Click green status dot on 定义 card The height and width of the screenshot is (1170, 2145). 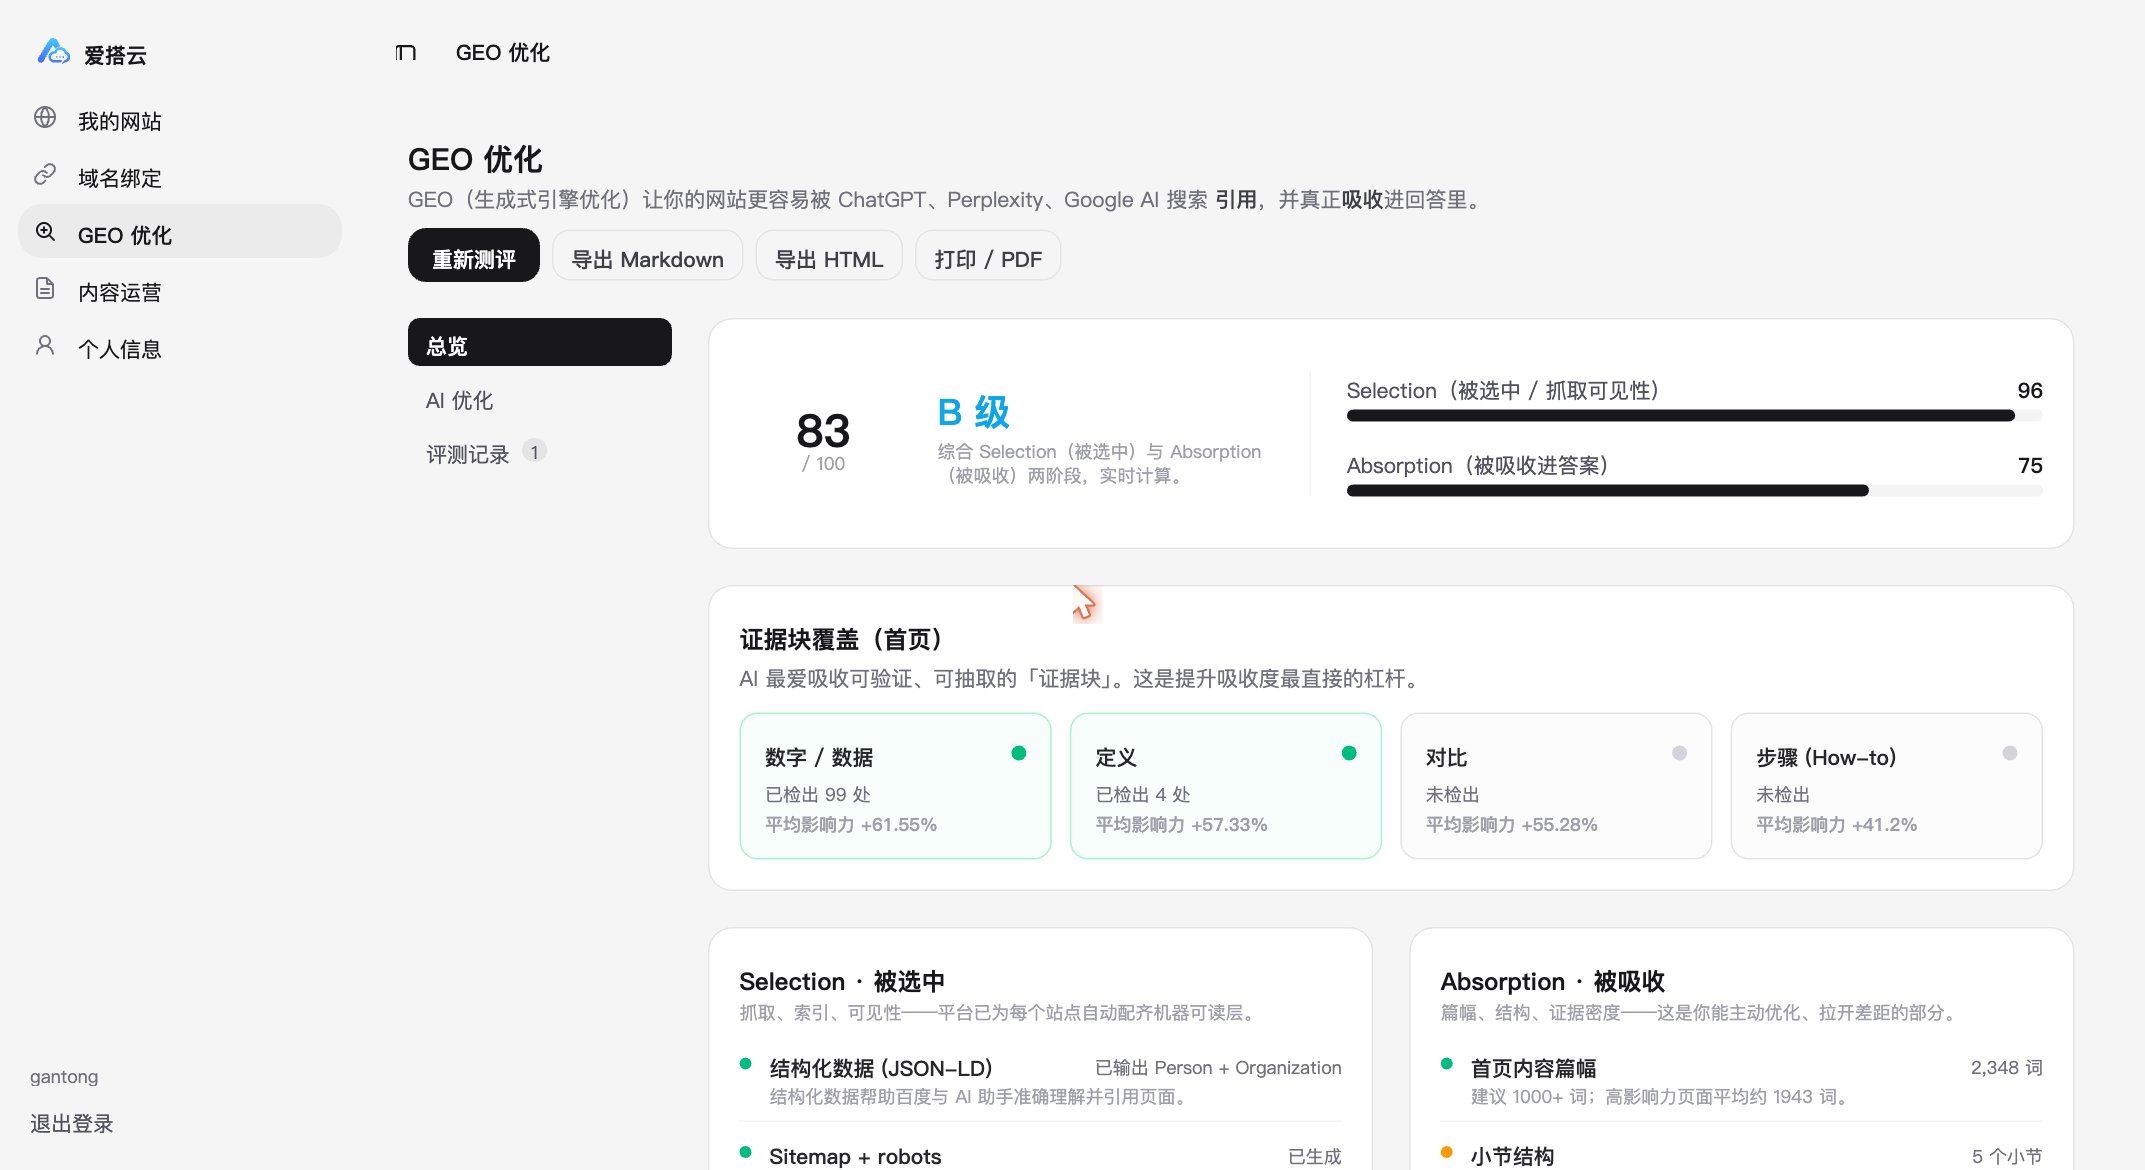1349,753
